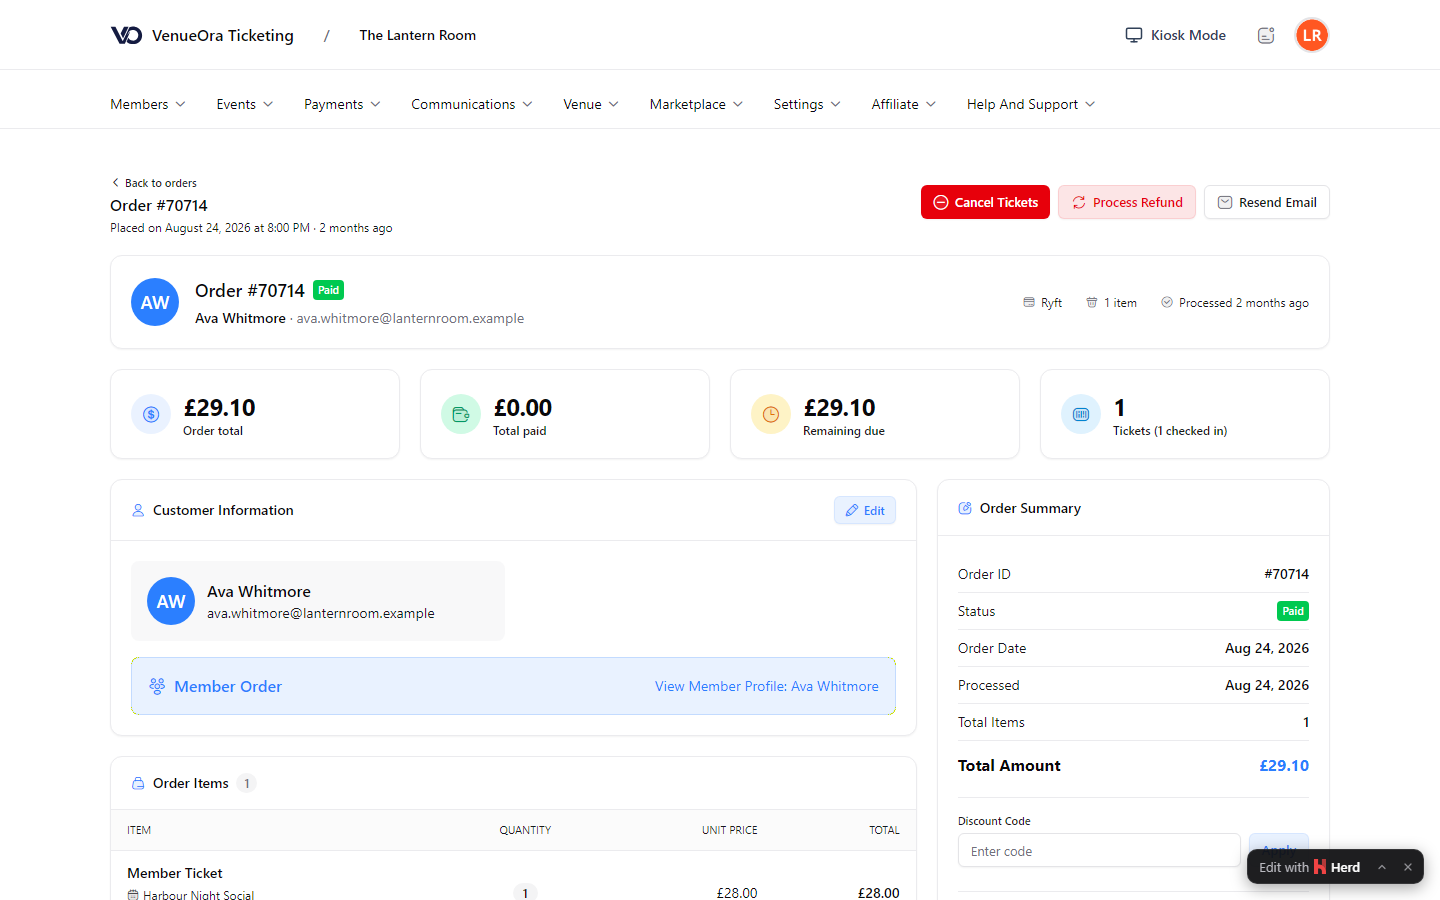Screen dimensions: 1440x900
Task: Click the AW avatar in Customer Information card
Action: tap(171, 601)
